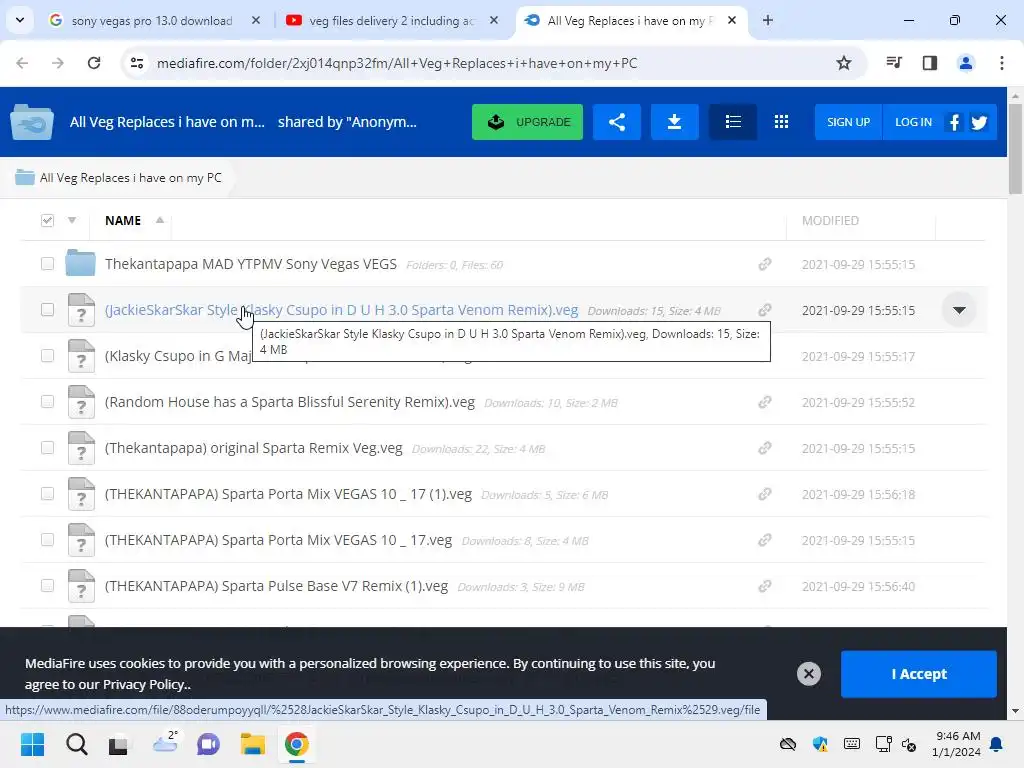This screenshot has height=768, width=1024.
Task: Switch to list view layout
Action: click(x=733, y=122)
